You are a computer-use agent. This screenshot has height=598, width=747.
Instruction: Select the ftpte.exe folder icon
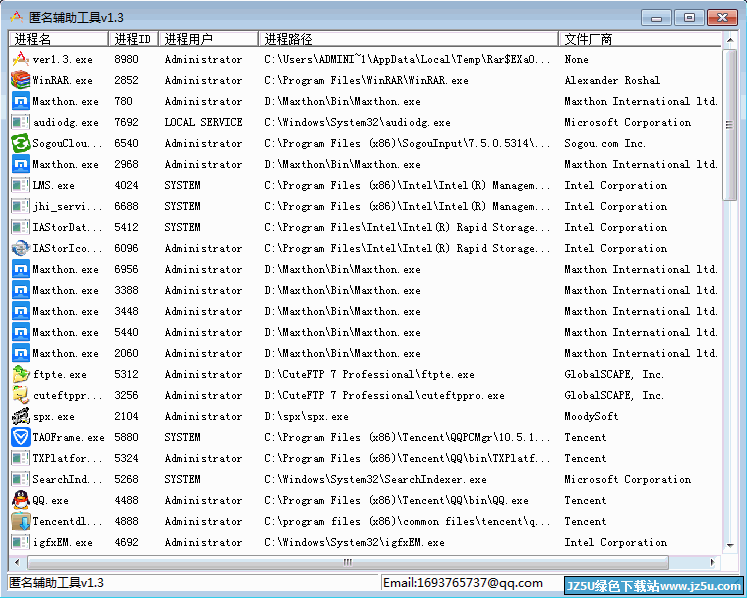tap(20, 374)
